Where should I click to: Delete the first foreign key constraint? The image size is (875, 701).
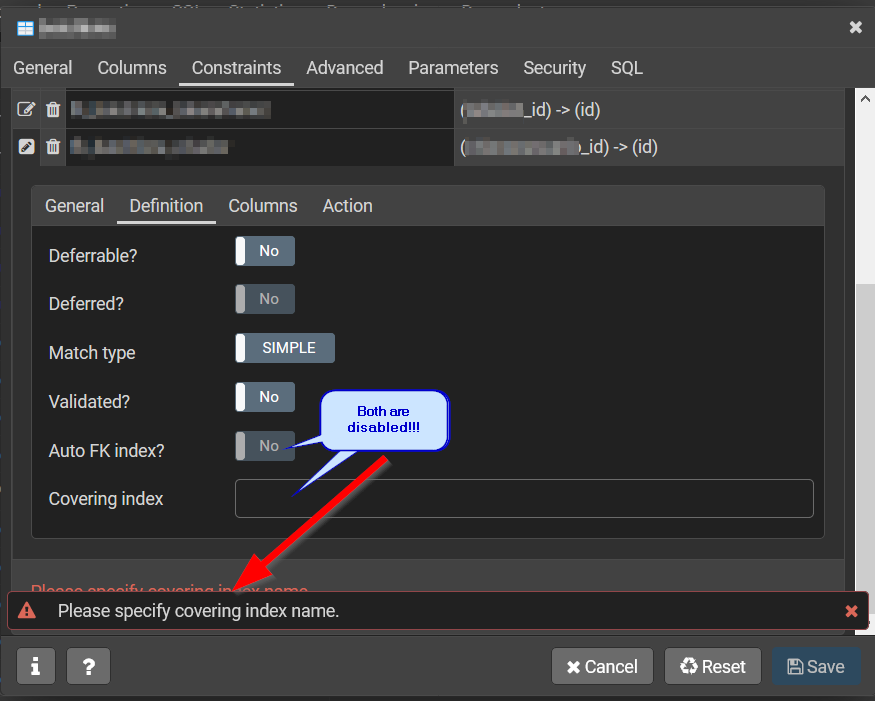(x=53, y=109)
